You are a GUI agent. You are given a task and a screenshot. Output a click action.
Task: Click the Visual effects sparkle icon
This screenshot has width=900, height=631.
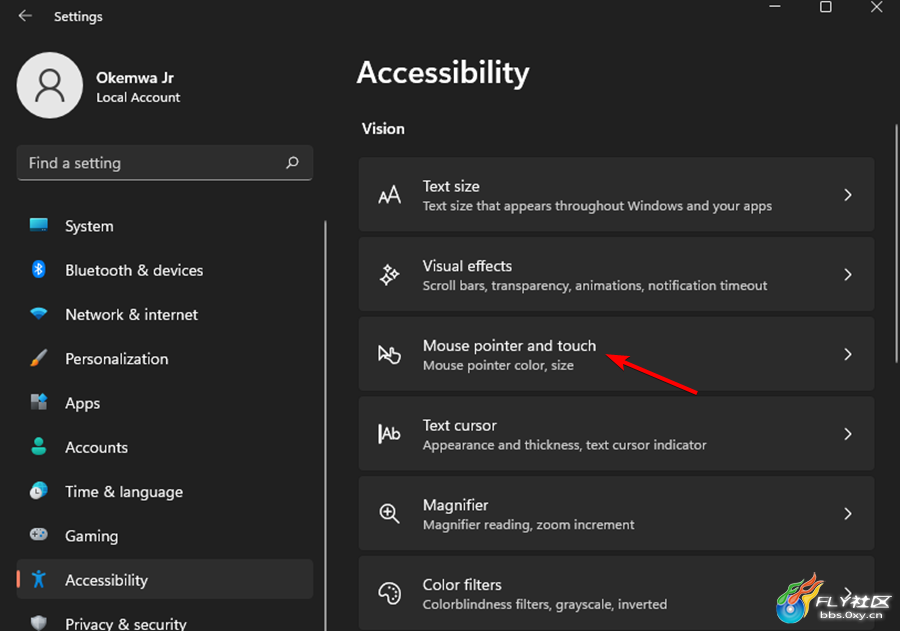[x=389, y=274]
